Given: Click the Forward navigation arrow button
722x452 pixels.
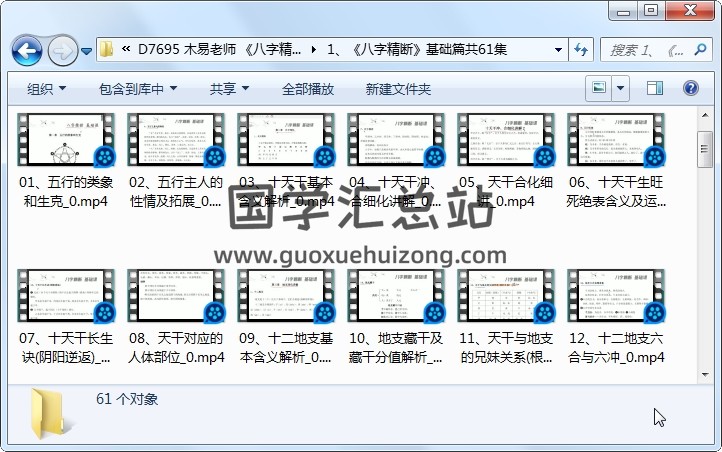Looking at the screenshot, I should click(62, 49).
